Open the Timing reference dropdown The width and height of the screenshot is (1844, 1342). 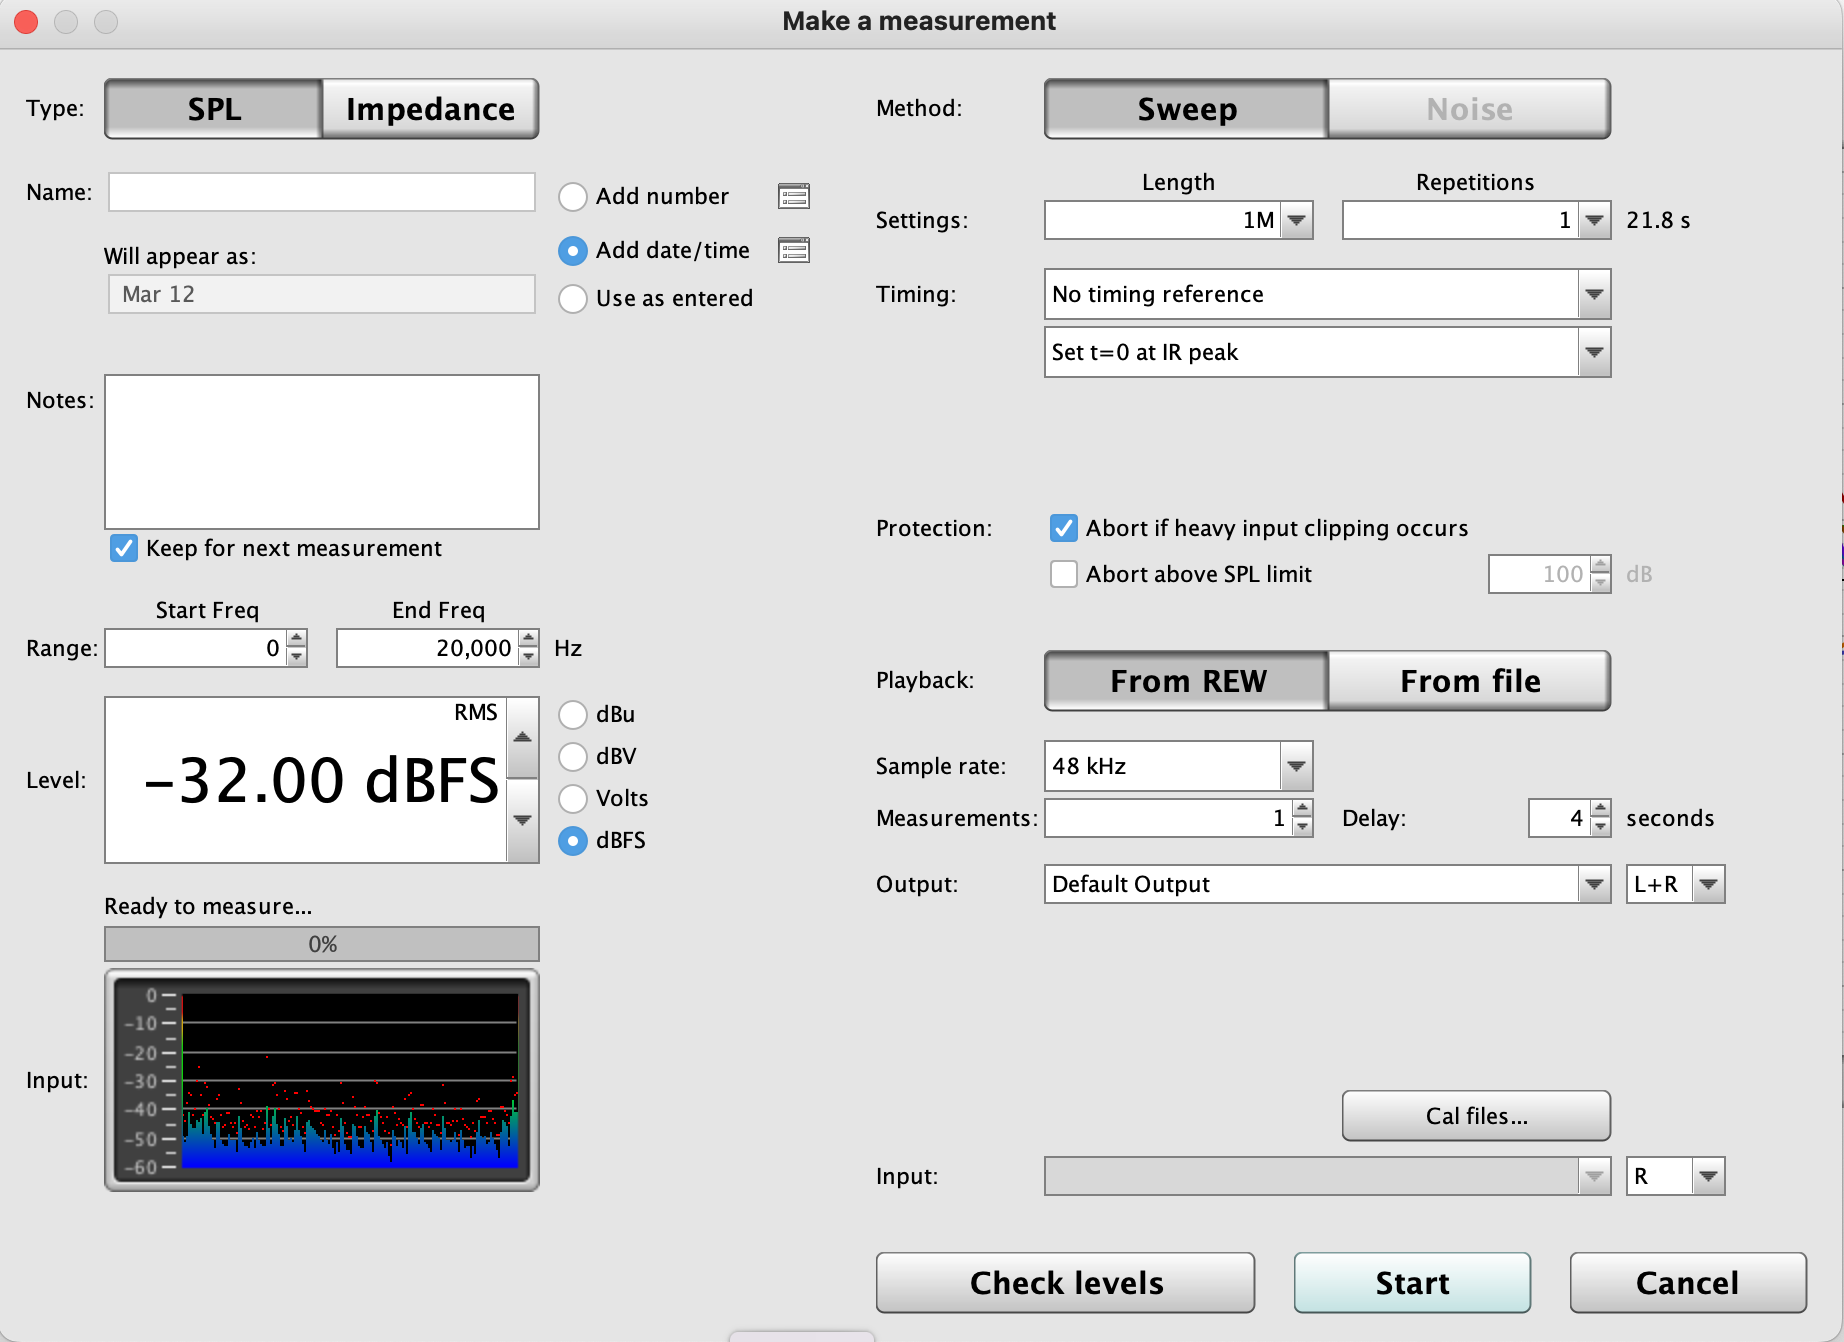click(1595, 294)
